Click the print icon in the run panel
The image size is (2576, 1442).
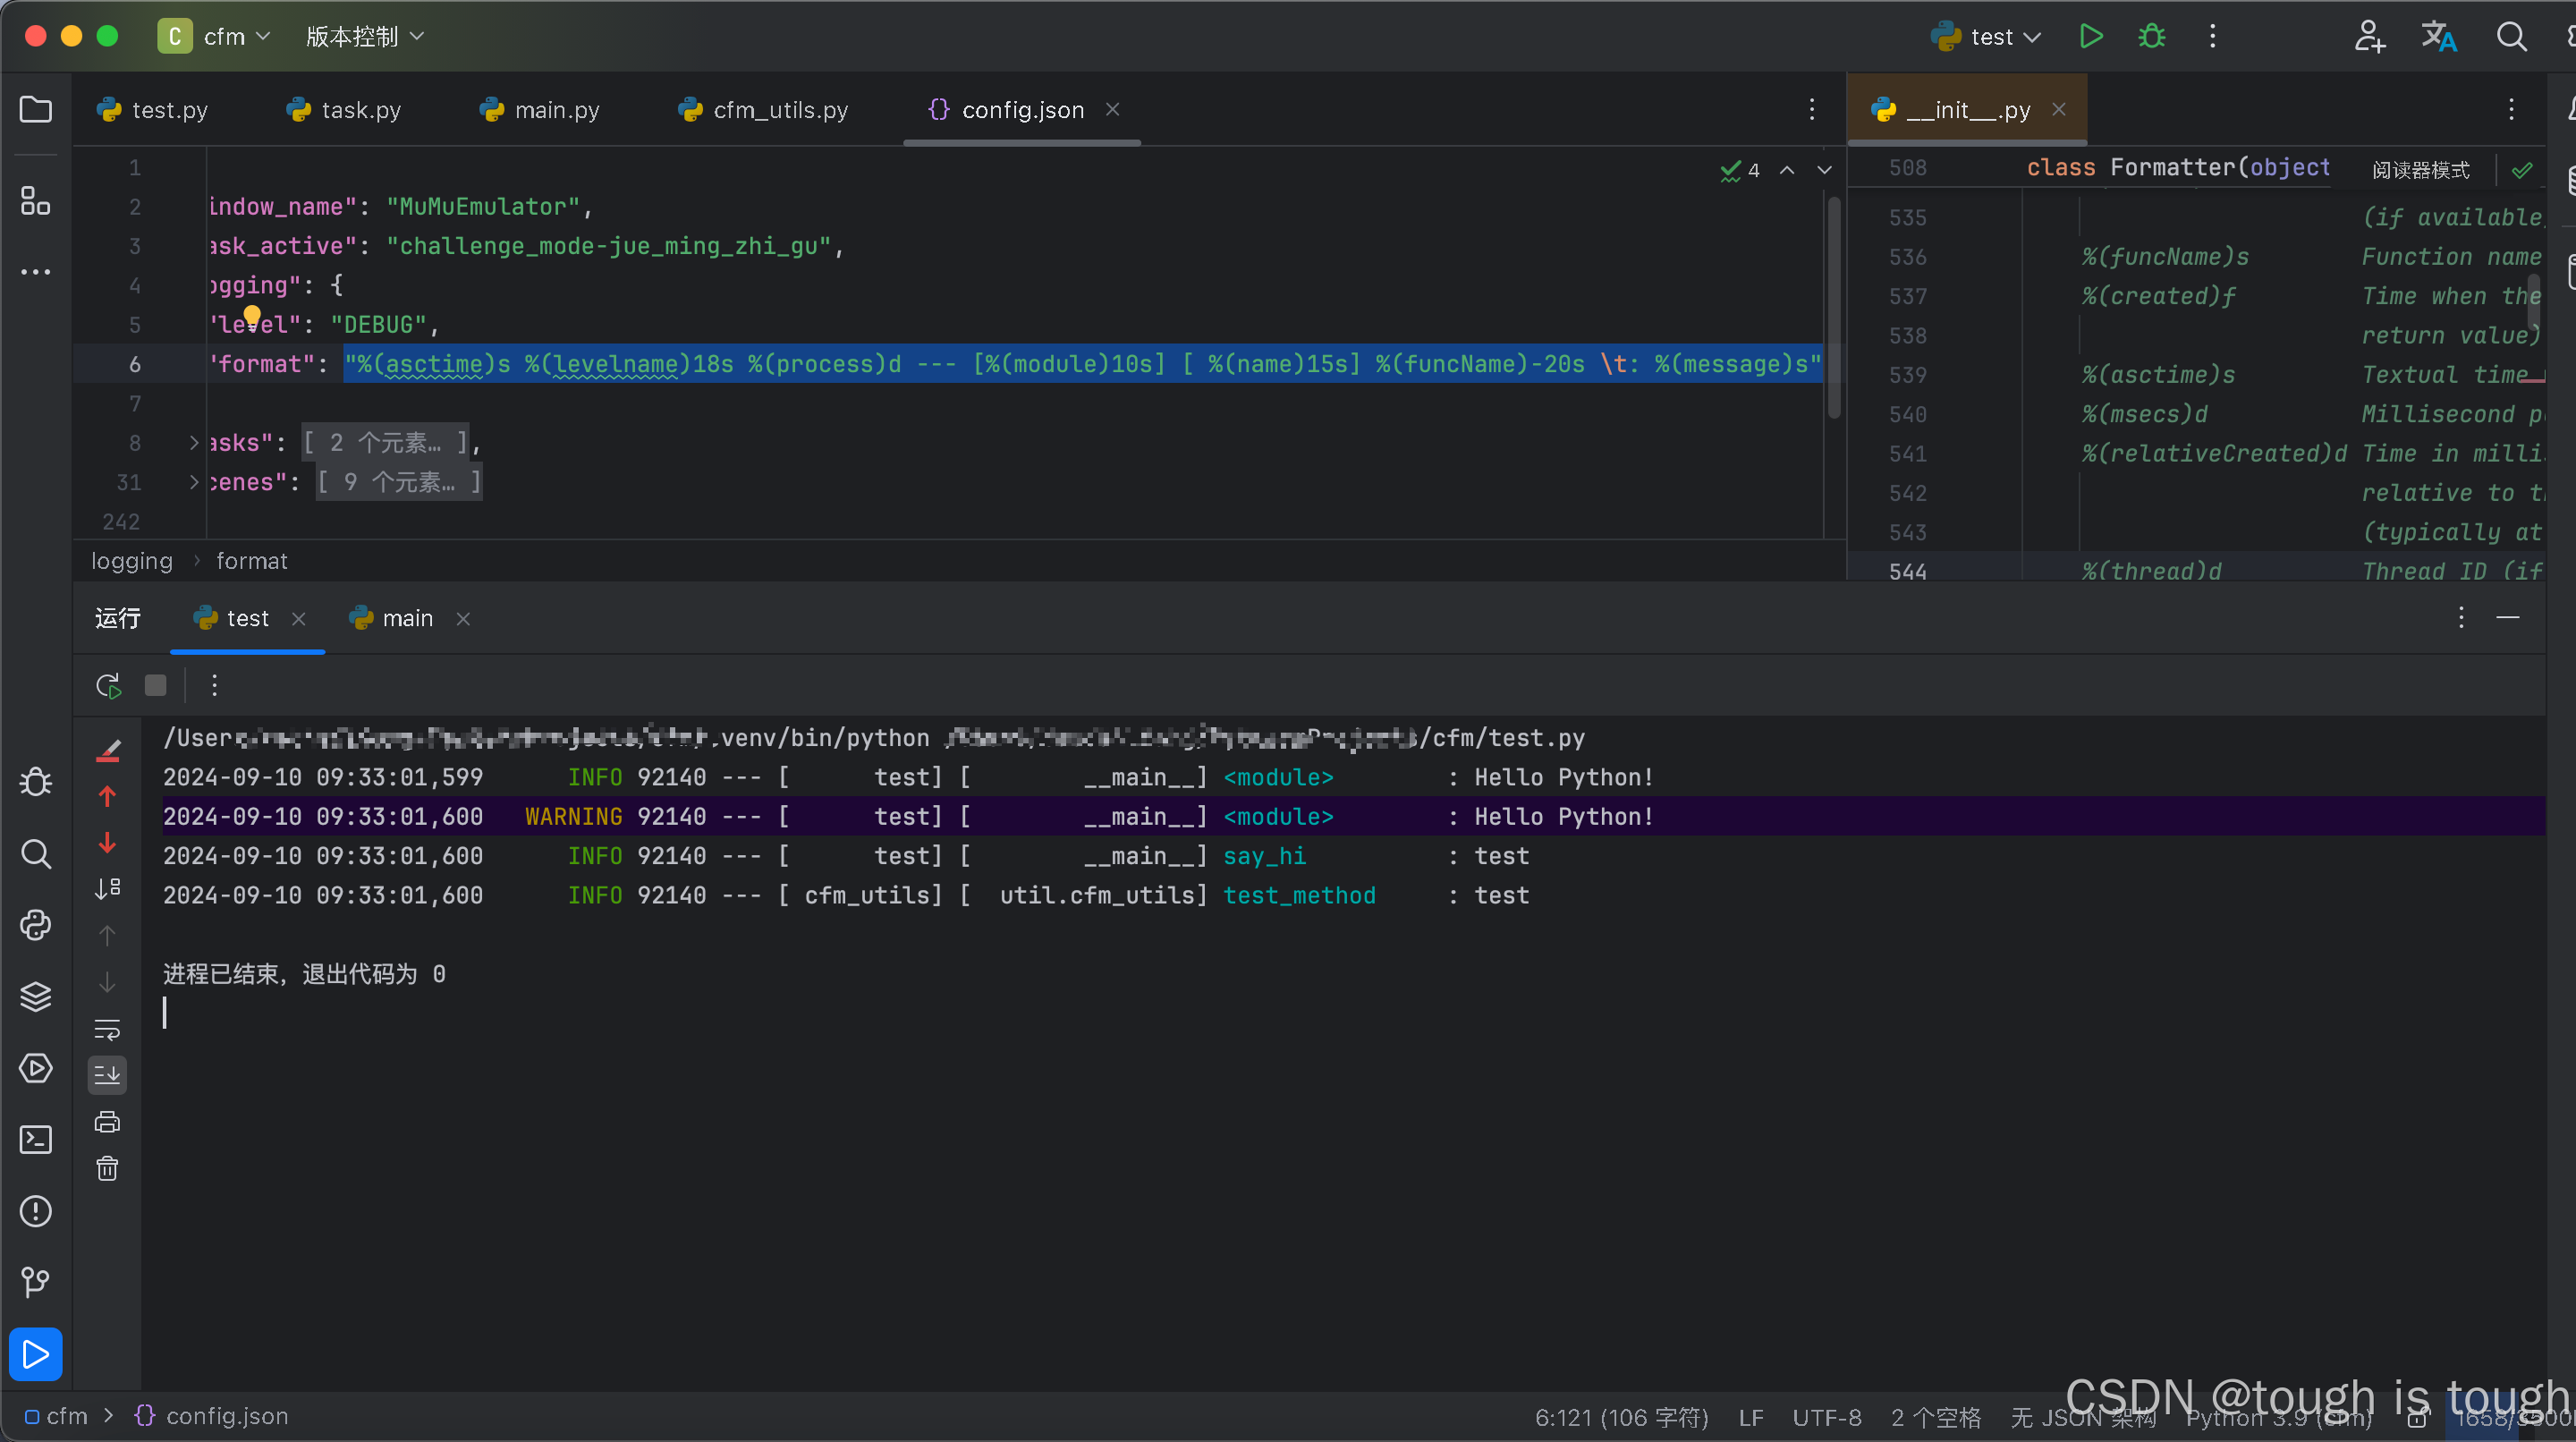(x=107, y=1122)
